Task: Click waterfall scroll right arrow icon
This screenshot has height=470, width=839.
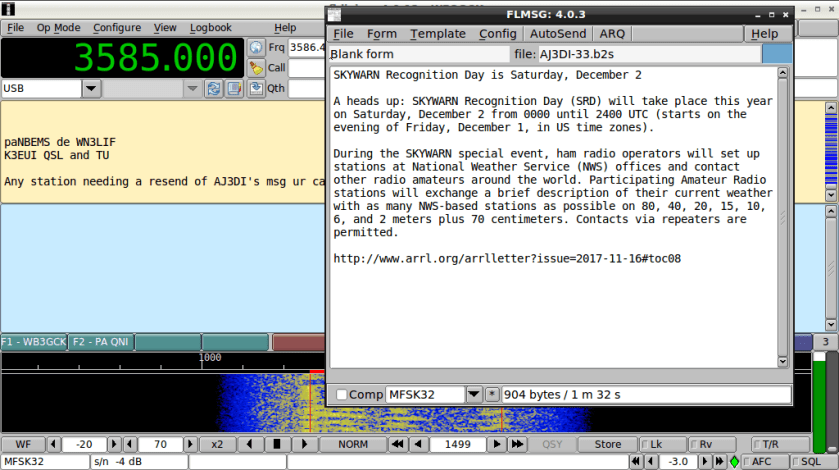Action: [304, 444]
